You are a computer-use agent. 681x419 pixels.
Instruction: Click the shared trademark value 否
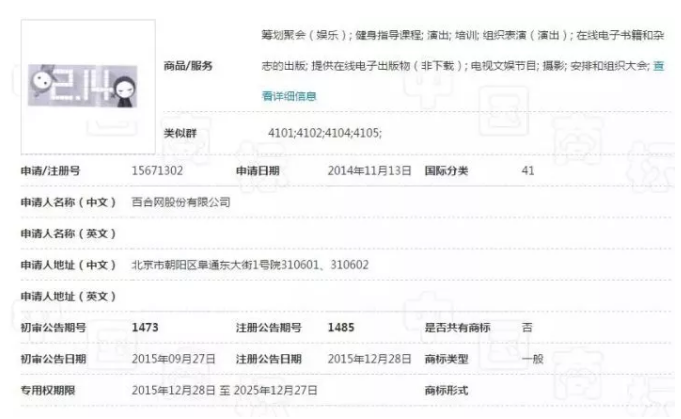coord(527,327)
